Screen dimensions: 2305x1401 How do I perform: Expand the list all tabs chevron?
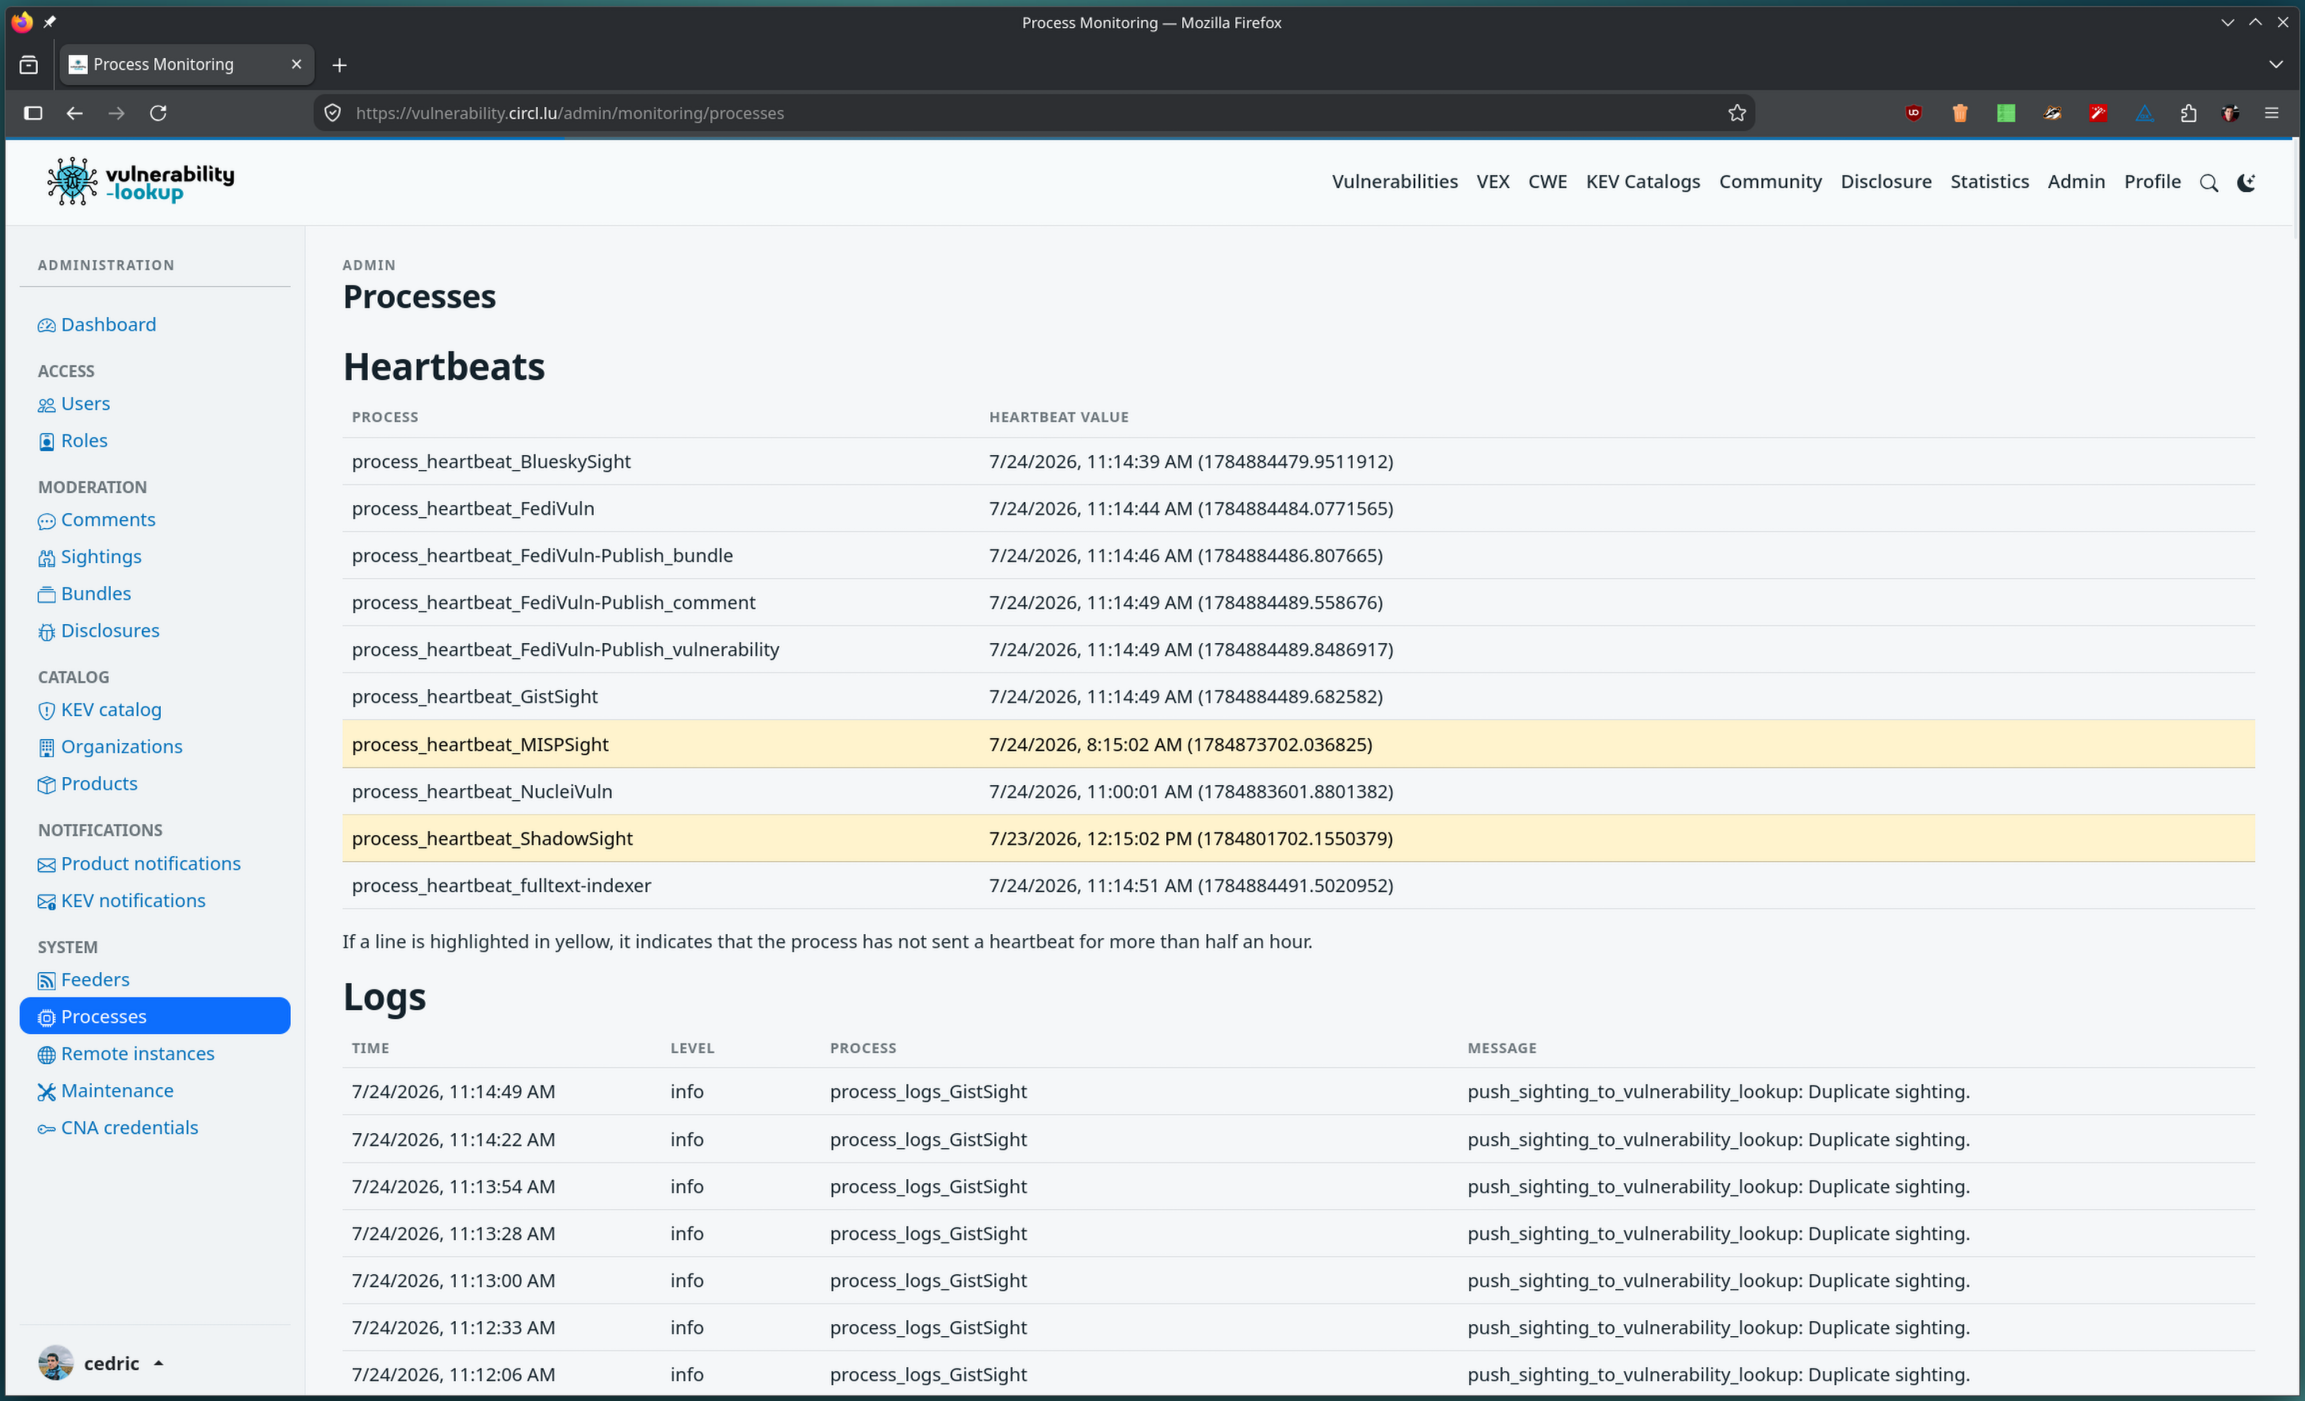[2276, 64]
